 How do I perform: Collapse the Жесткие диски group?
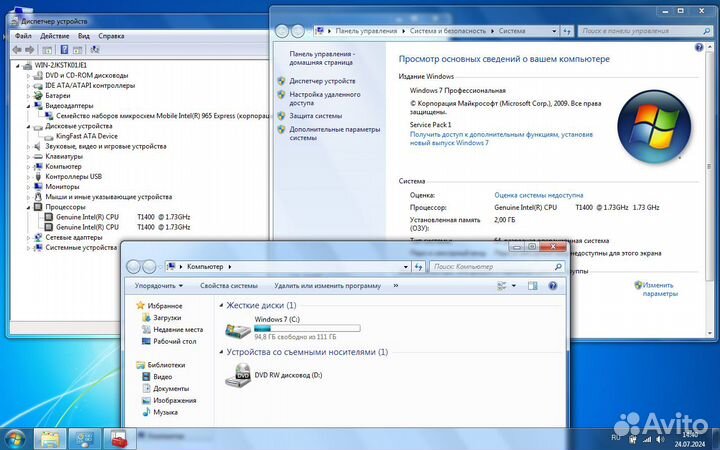tap(221, 305)
